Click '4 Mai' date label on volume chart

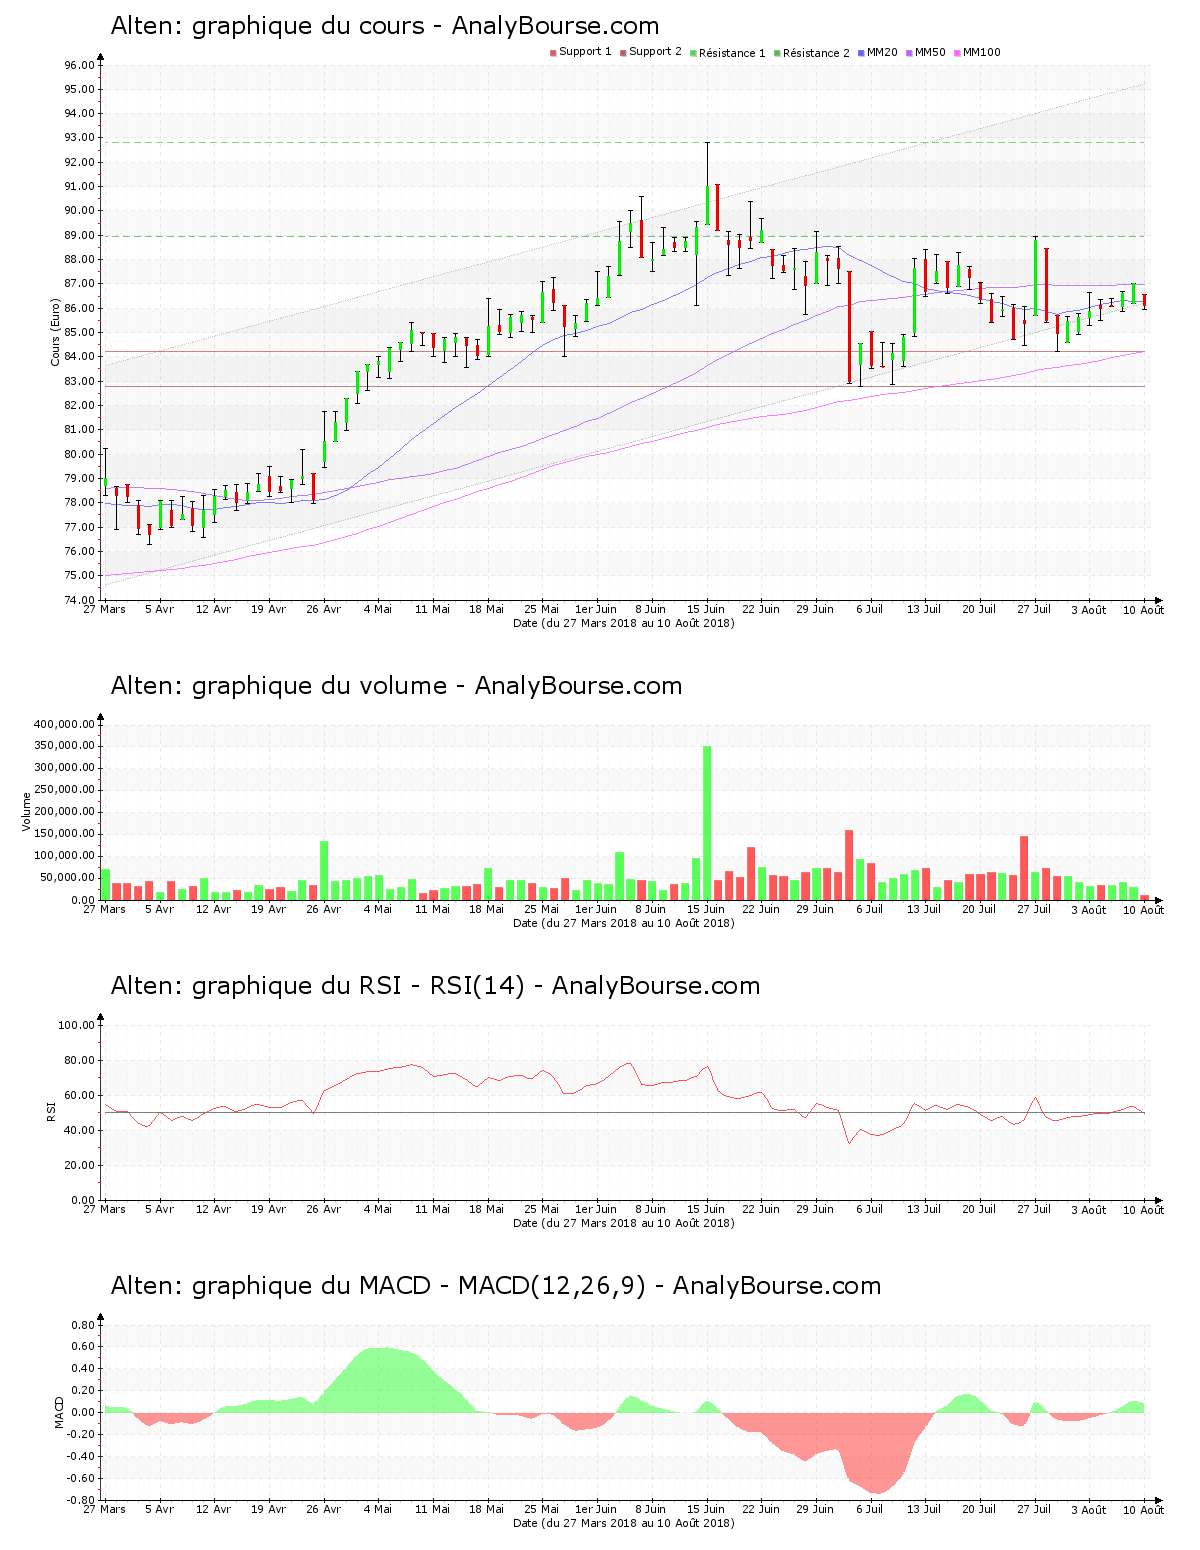click(x=378, y=909)
